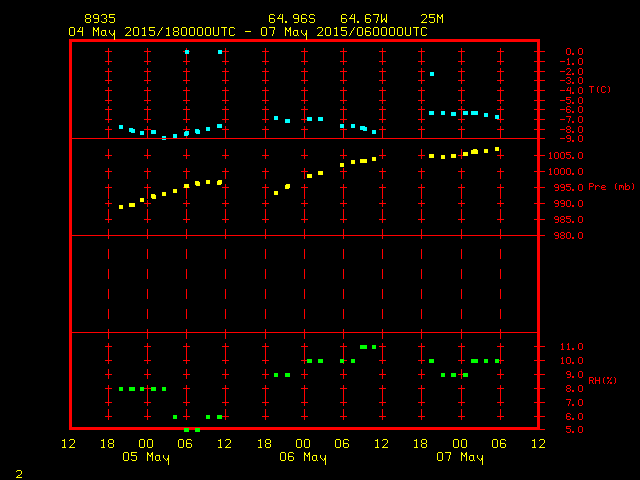The width and height of the screenshot is (640, 480).
Task: Click RH axis value '5.0'
Action: [574, 430]
